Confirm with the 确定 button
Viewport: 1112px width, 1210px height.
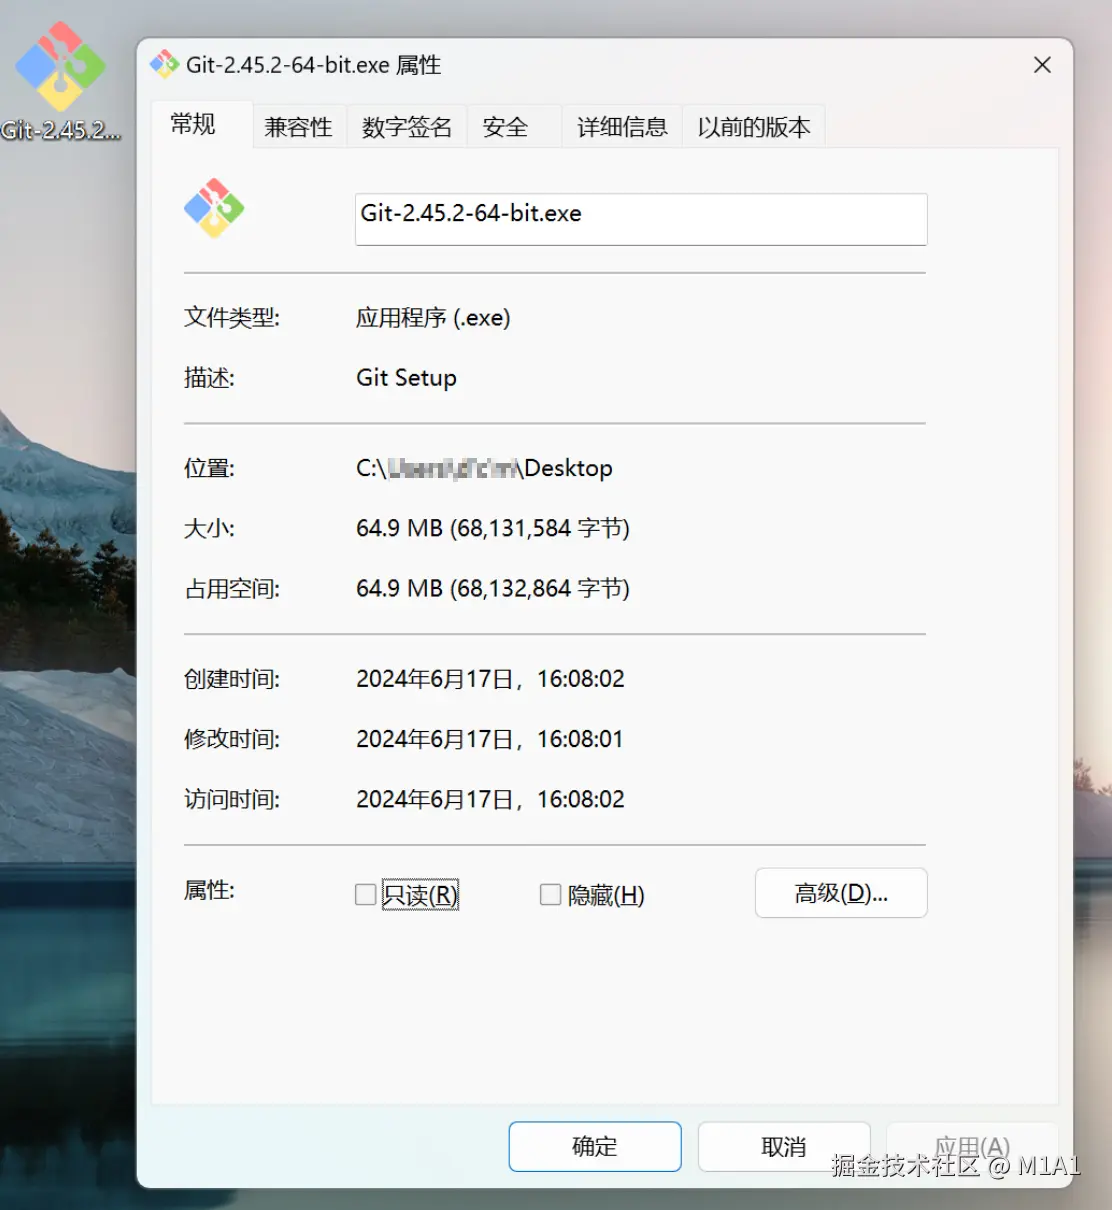click(x=595, y=1146)
